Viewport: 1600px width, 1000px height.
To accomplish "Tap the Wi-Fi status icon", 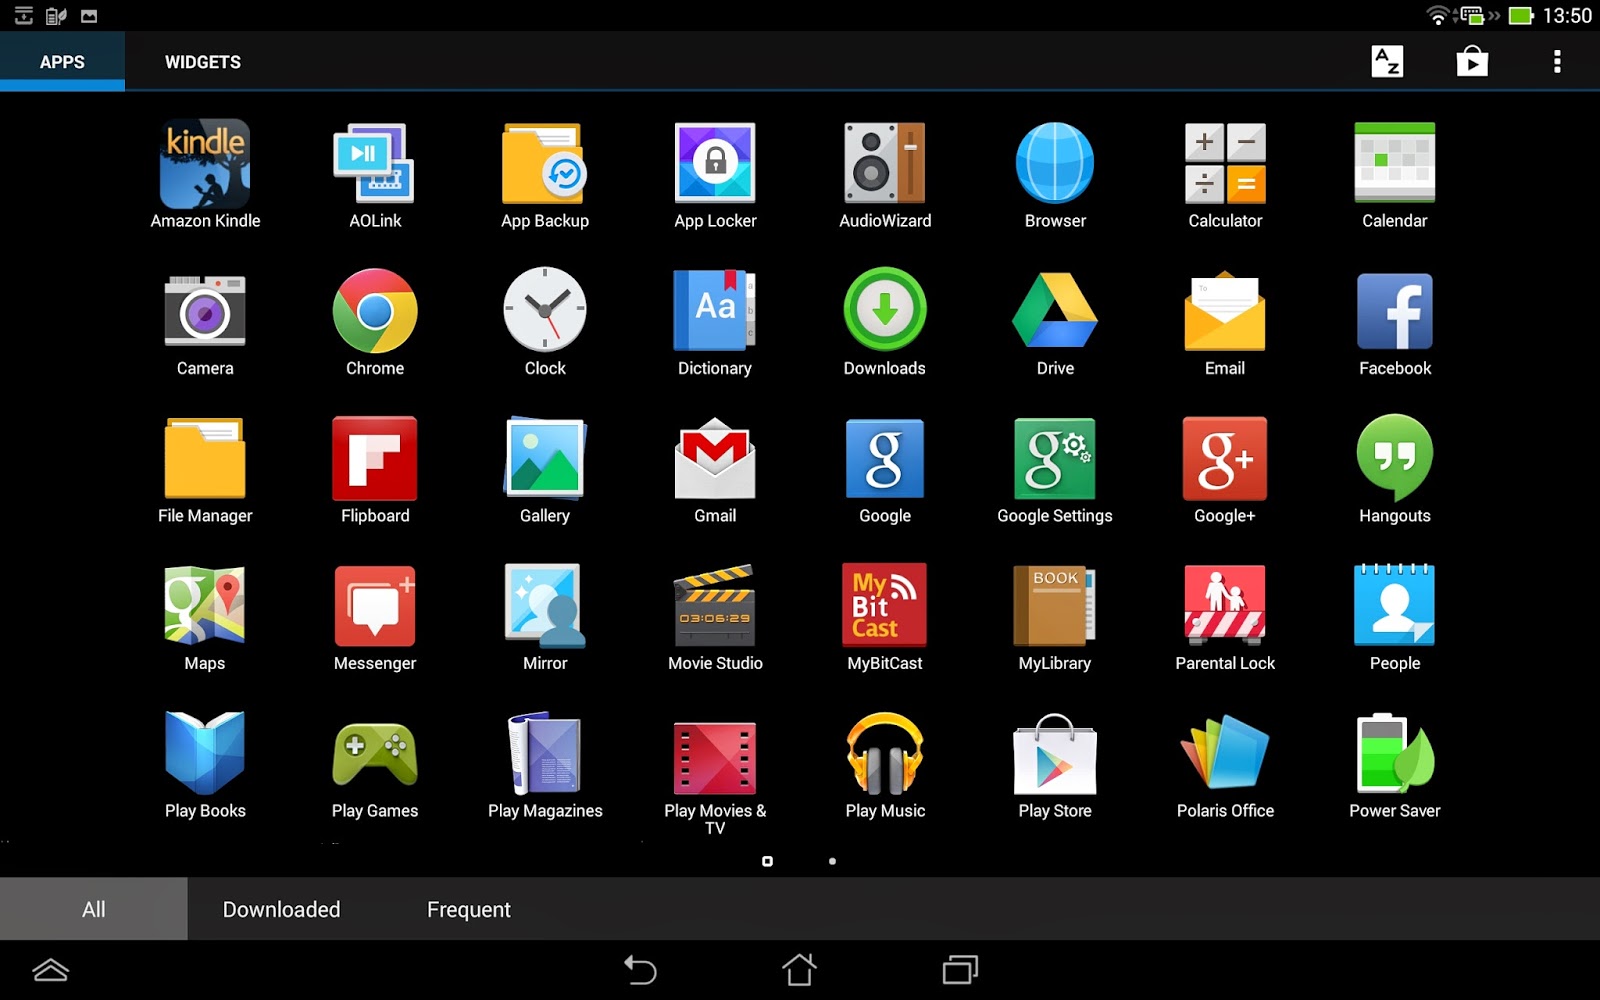I will (x=1438, y=15).
